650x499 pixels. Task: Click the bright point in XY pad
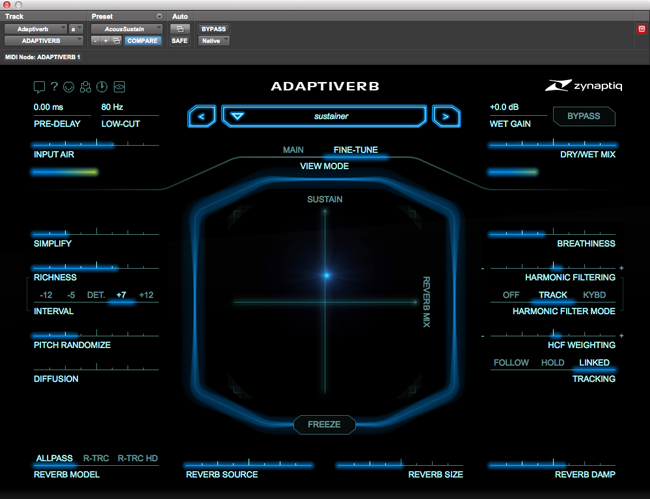pyautogui.click(x=327, y=275)
